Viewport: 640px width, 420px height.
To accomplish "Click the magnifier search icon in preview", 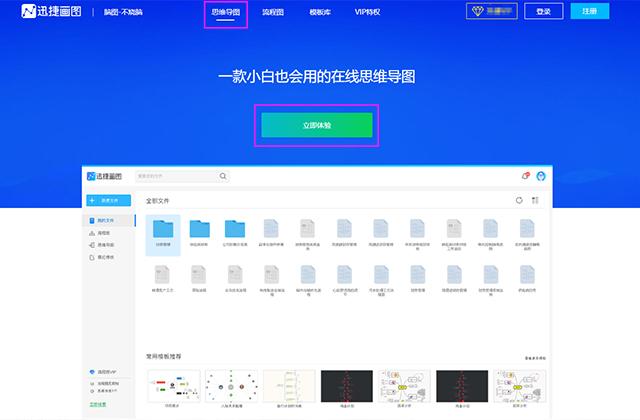I will pyautogui.click(x=223, y=176).
